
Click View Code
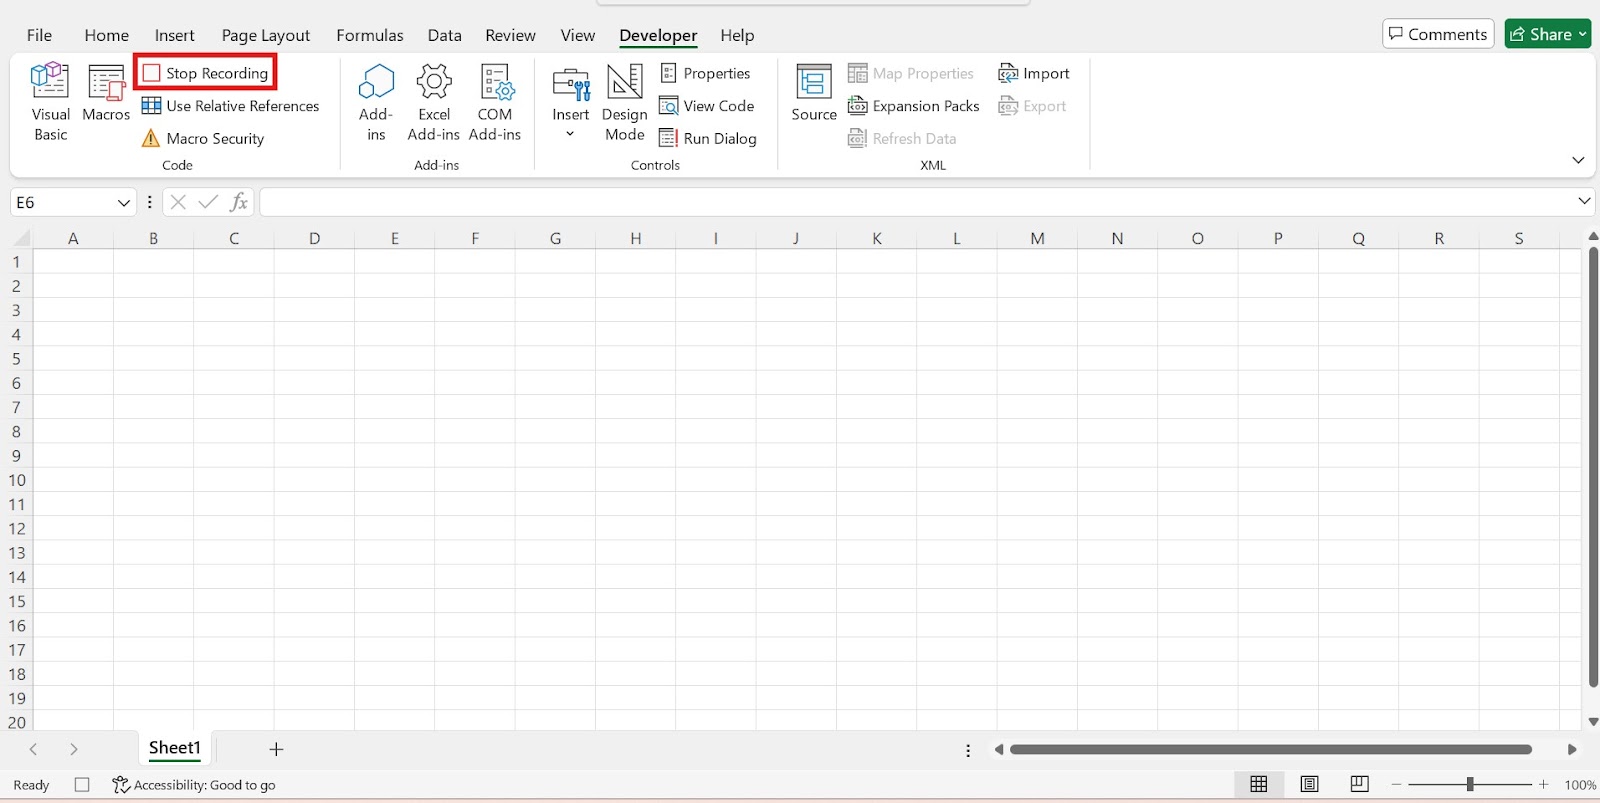(707, 106)
